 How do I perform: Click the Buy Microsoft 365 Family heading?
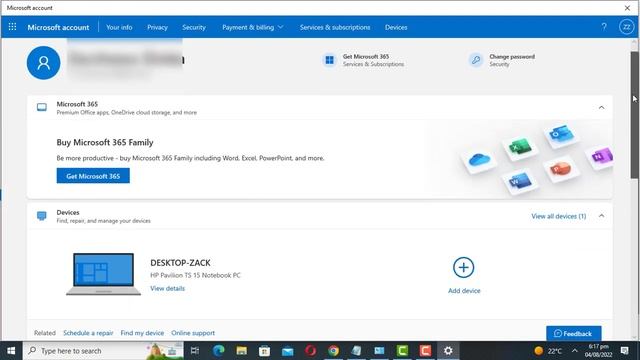tap(105, 142)
